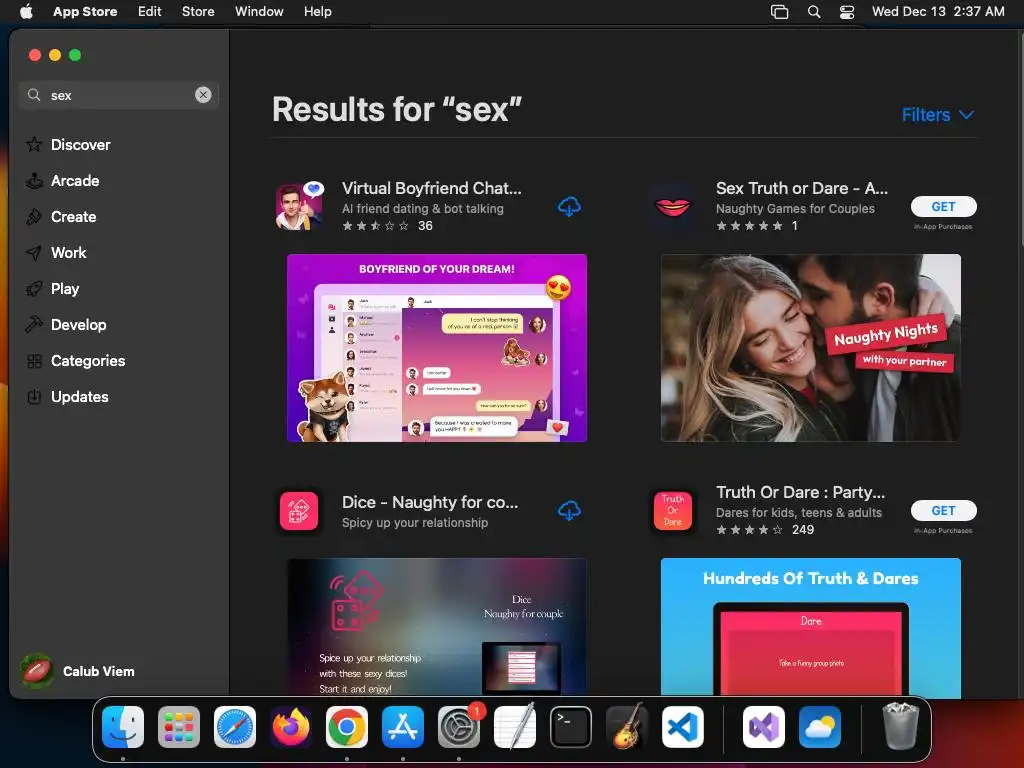
Task: Open the Arcade section
Action: click(x=75, y=181)
